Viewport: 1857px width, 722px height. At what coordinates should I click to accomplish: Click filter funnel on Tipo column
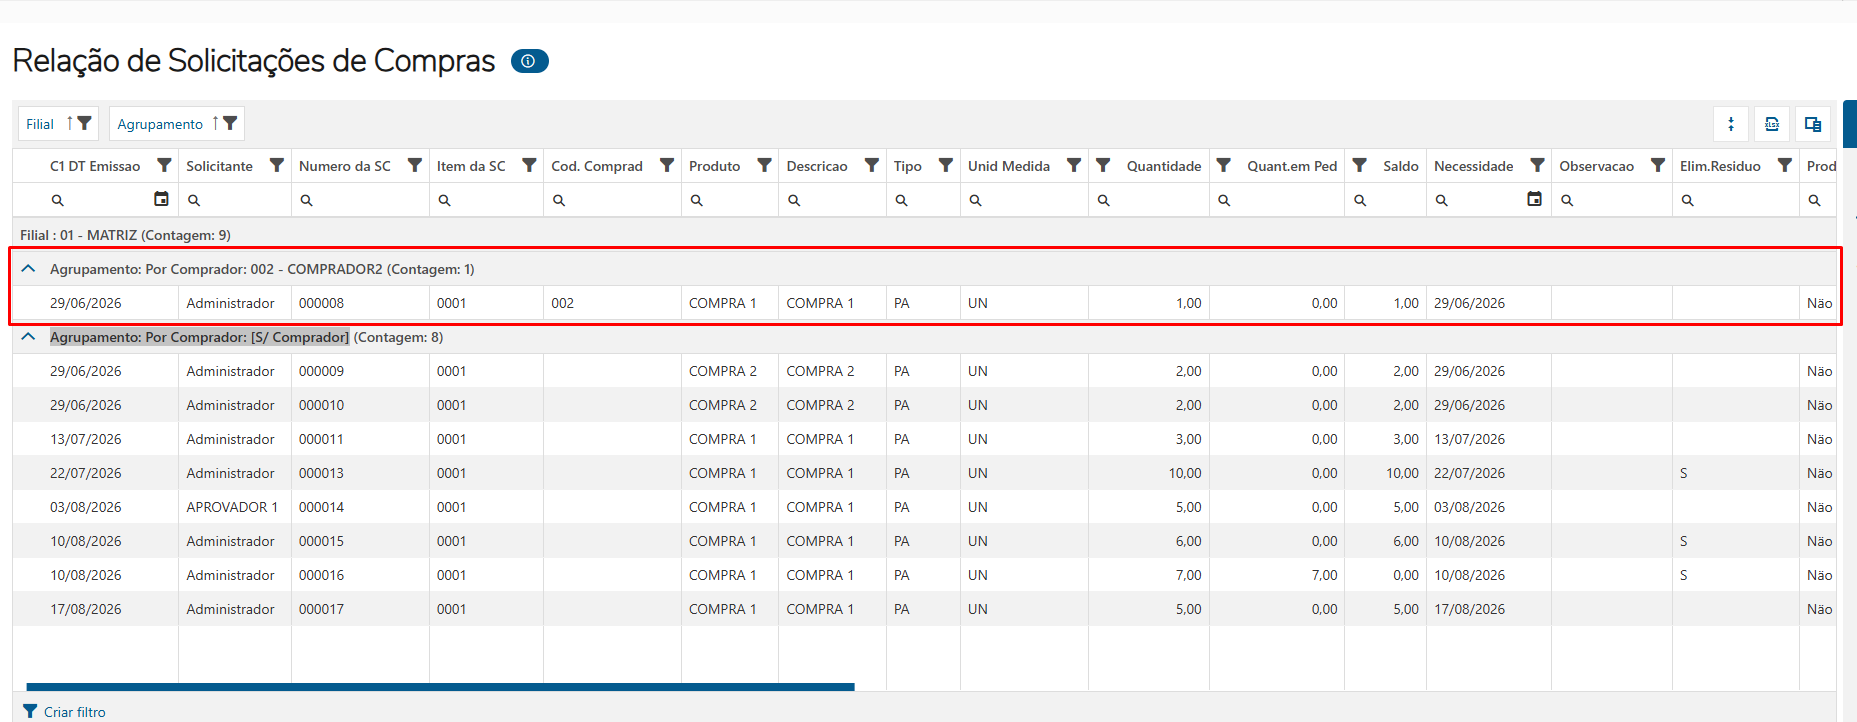coord(945,165)
